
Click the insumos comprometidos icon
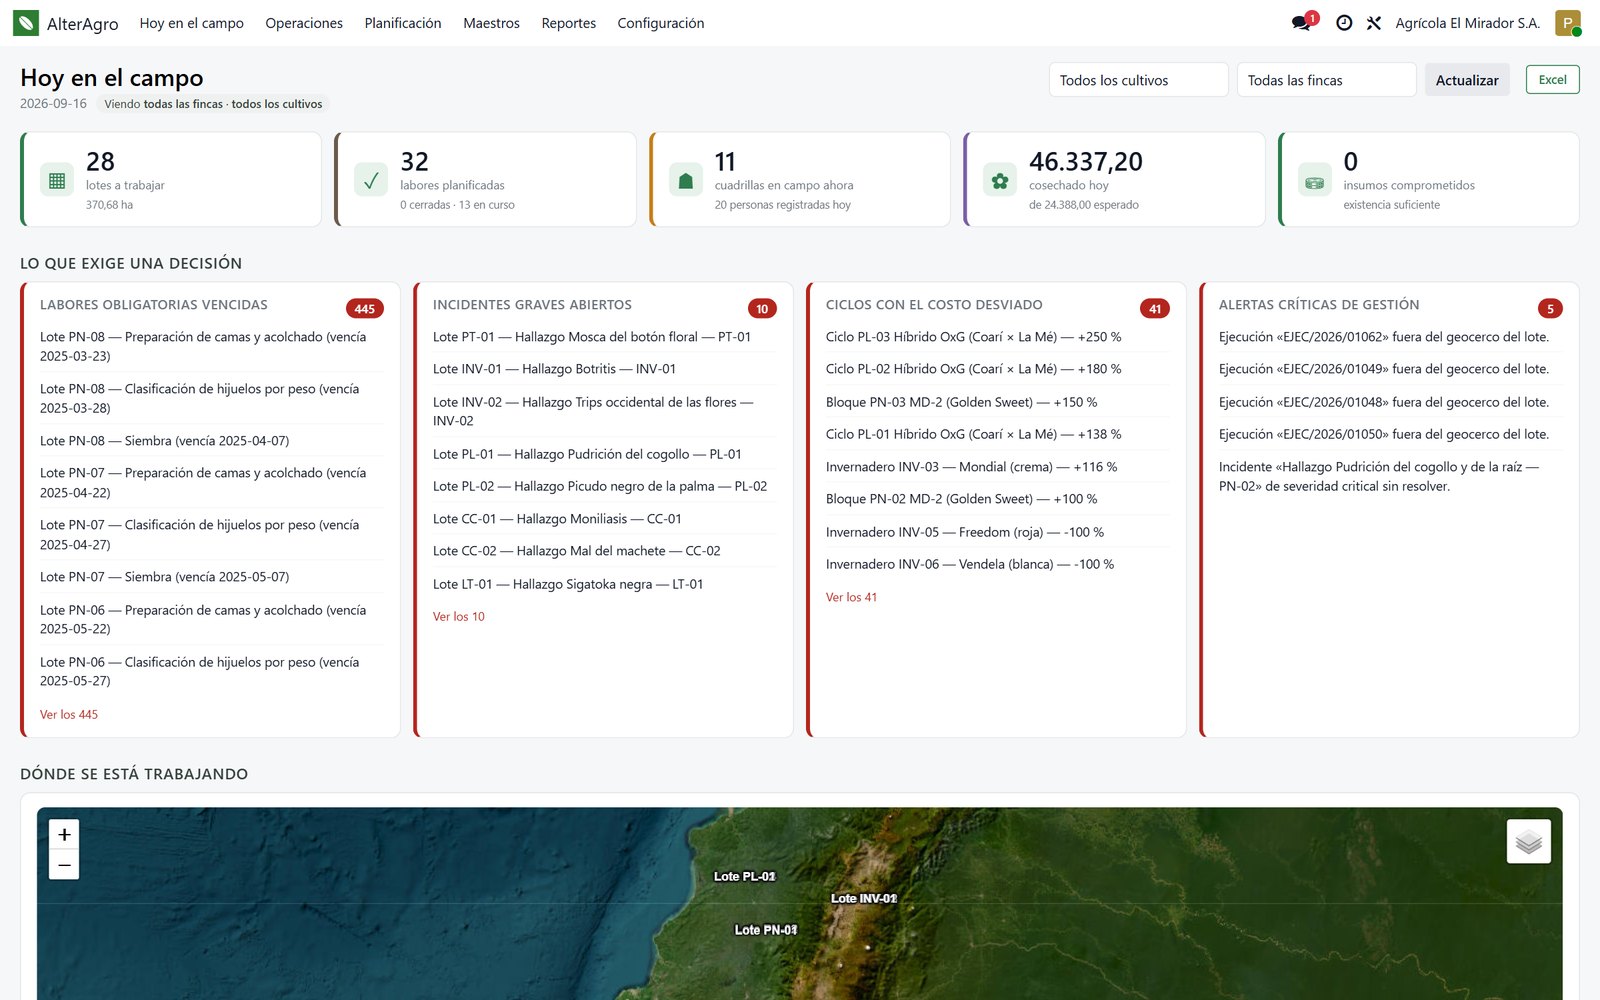point(1315,181)
